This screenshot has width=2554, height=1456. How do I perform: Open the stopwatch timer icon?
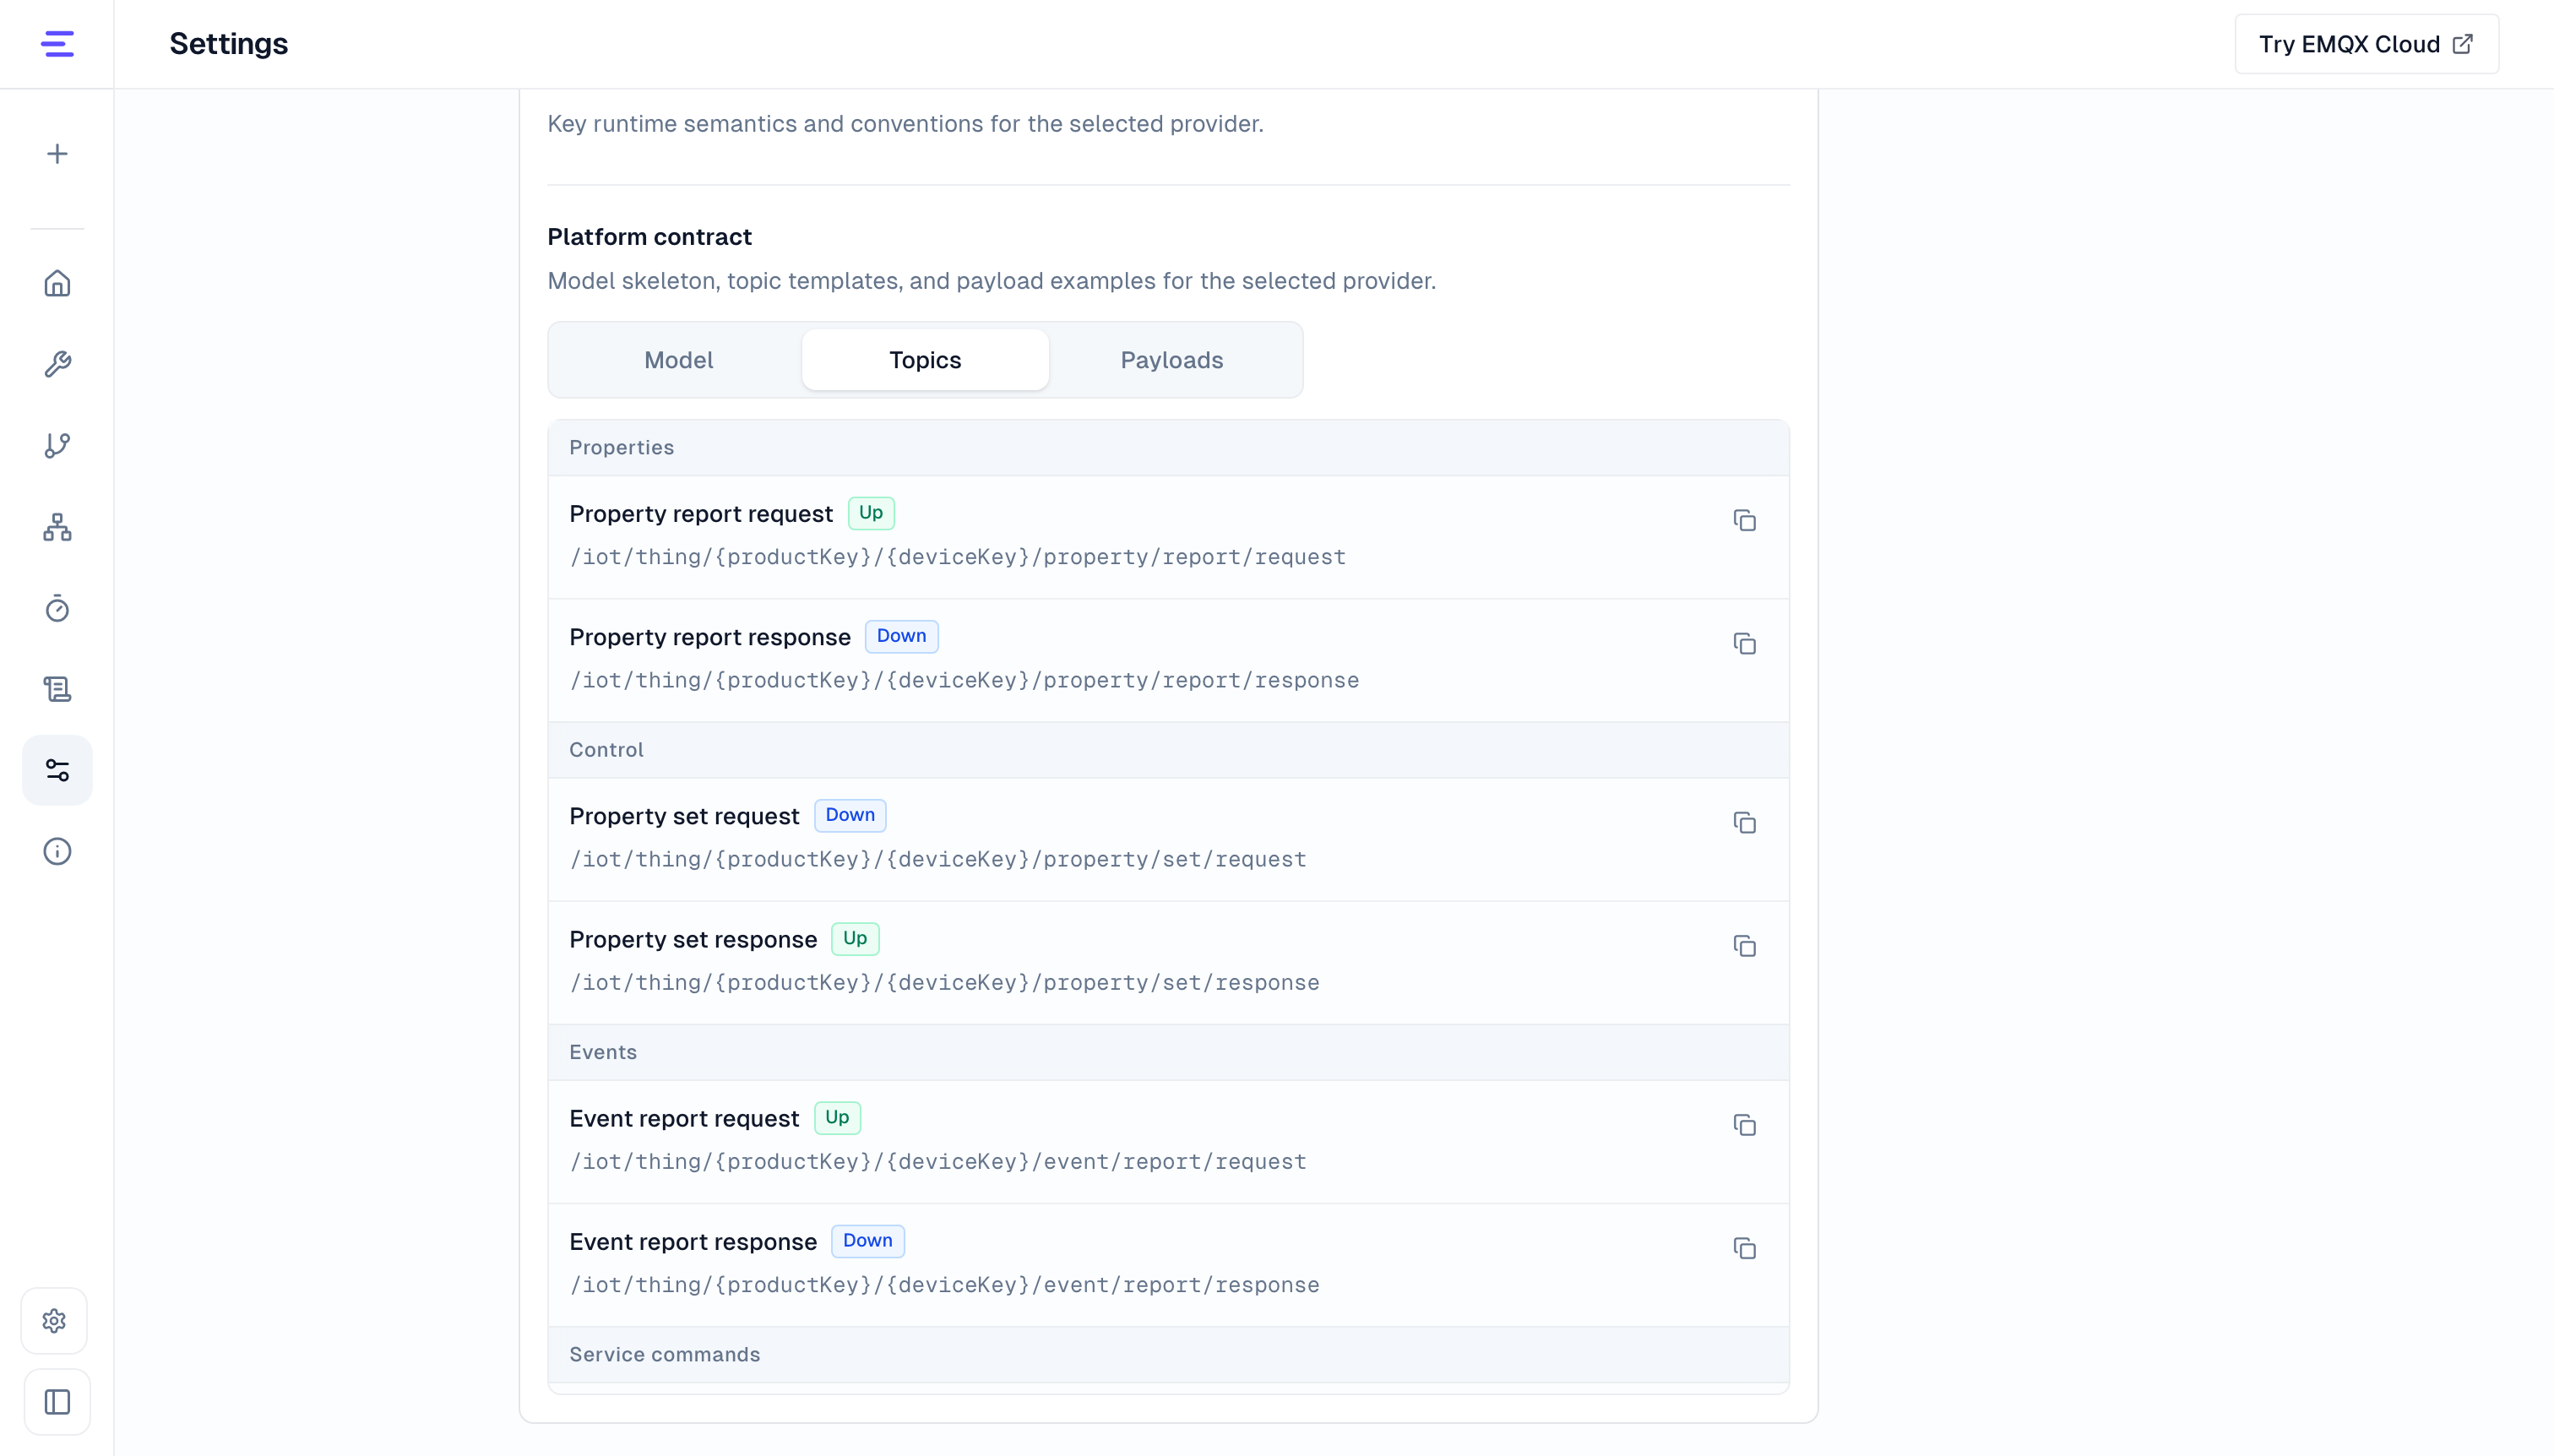coord(57,608)
